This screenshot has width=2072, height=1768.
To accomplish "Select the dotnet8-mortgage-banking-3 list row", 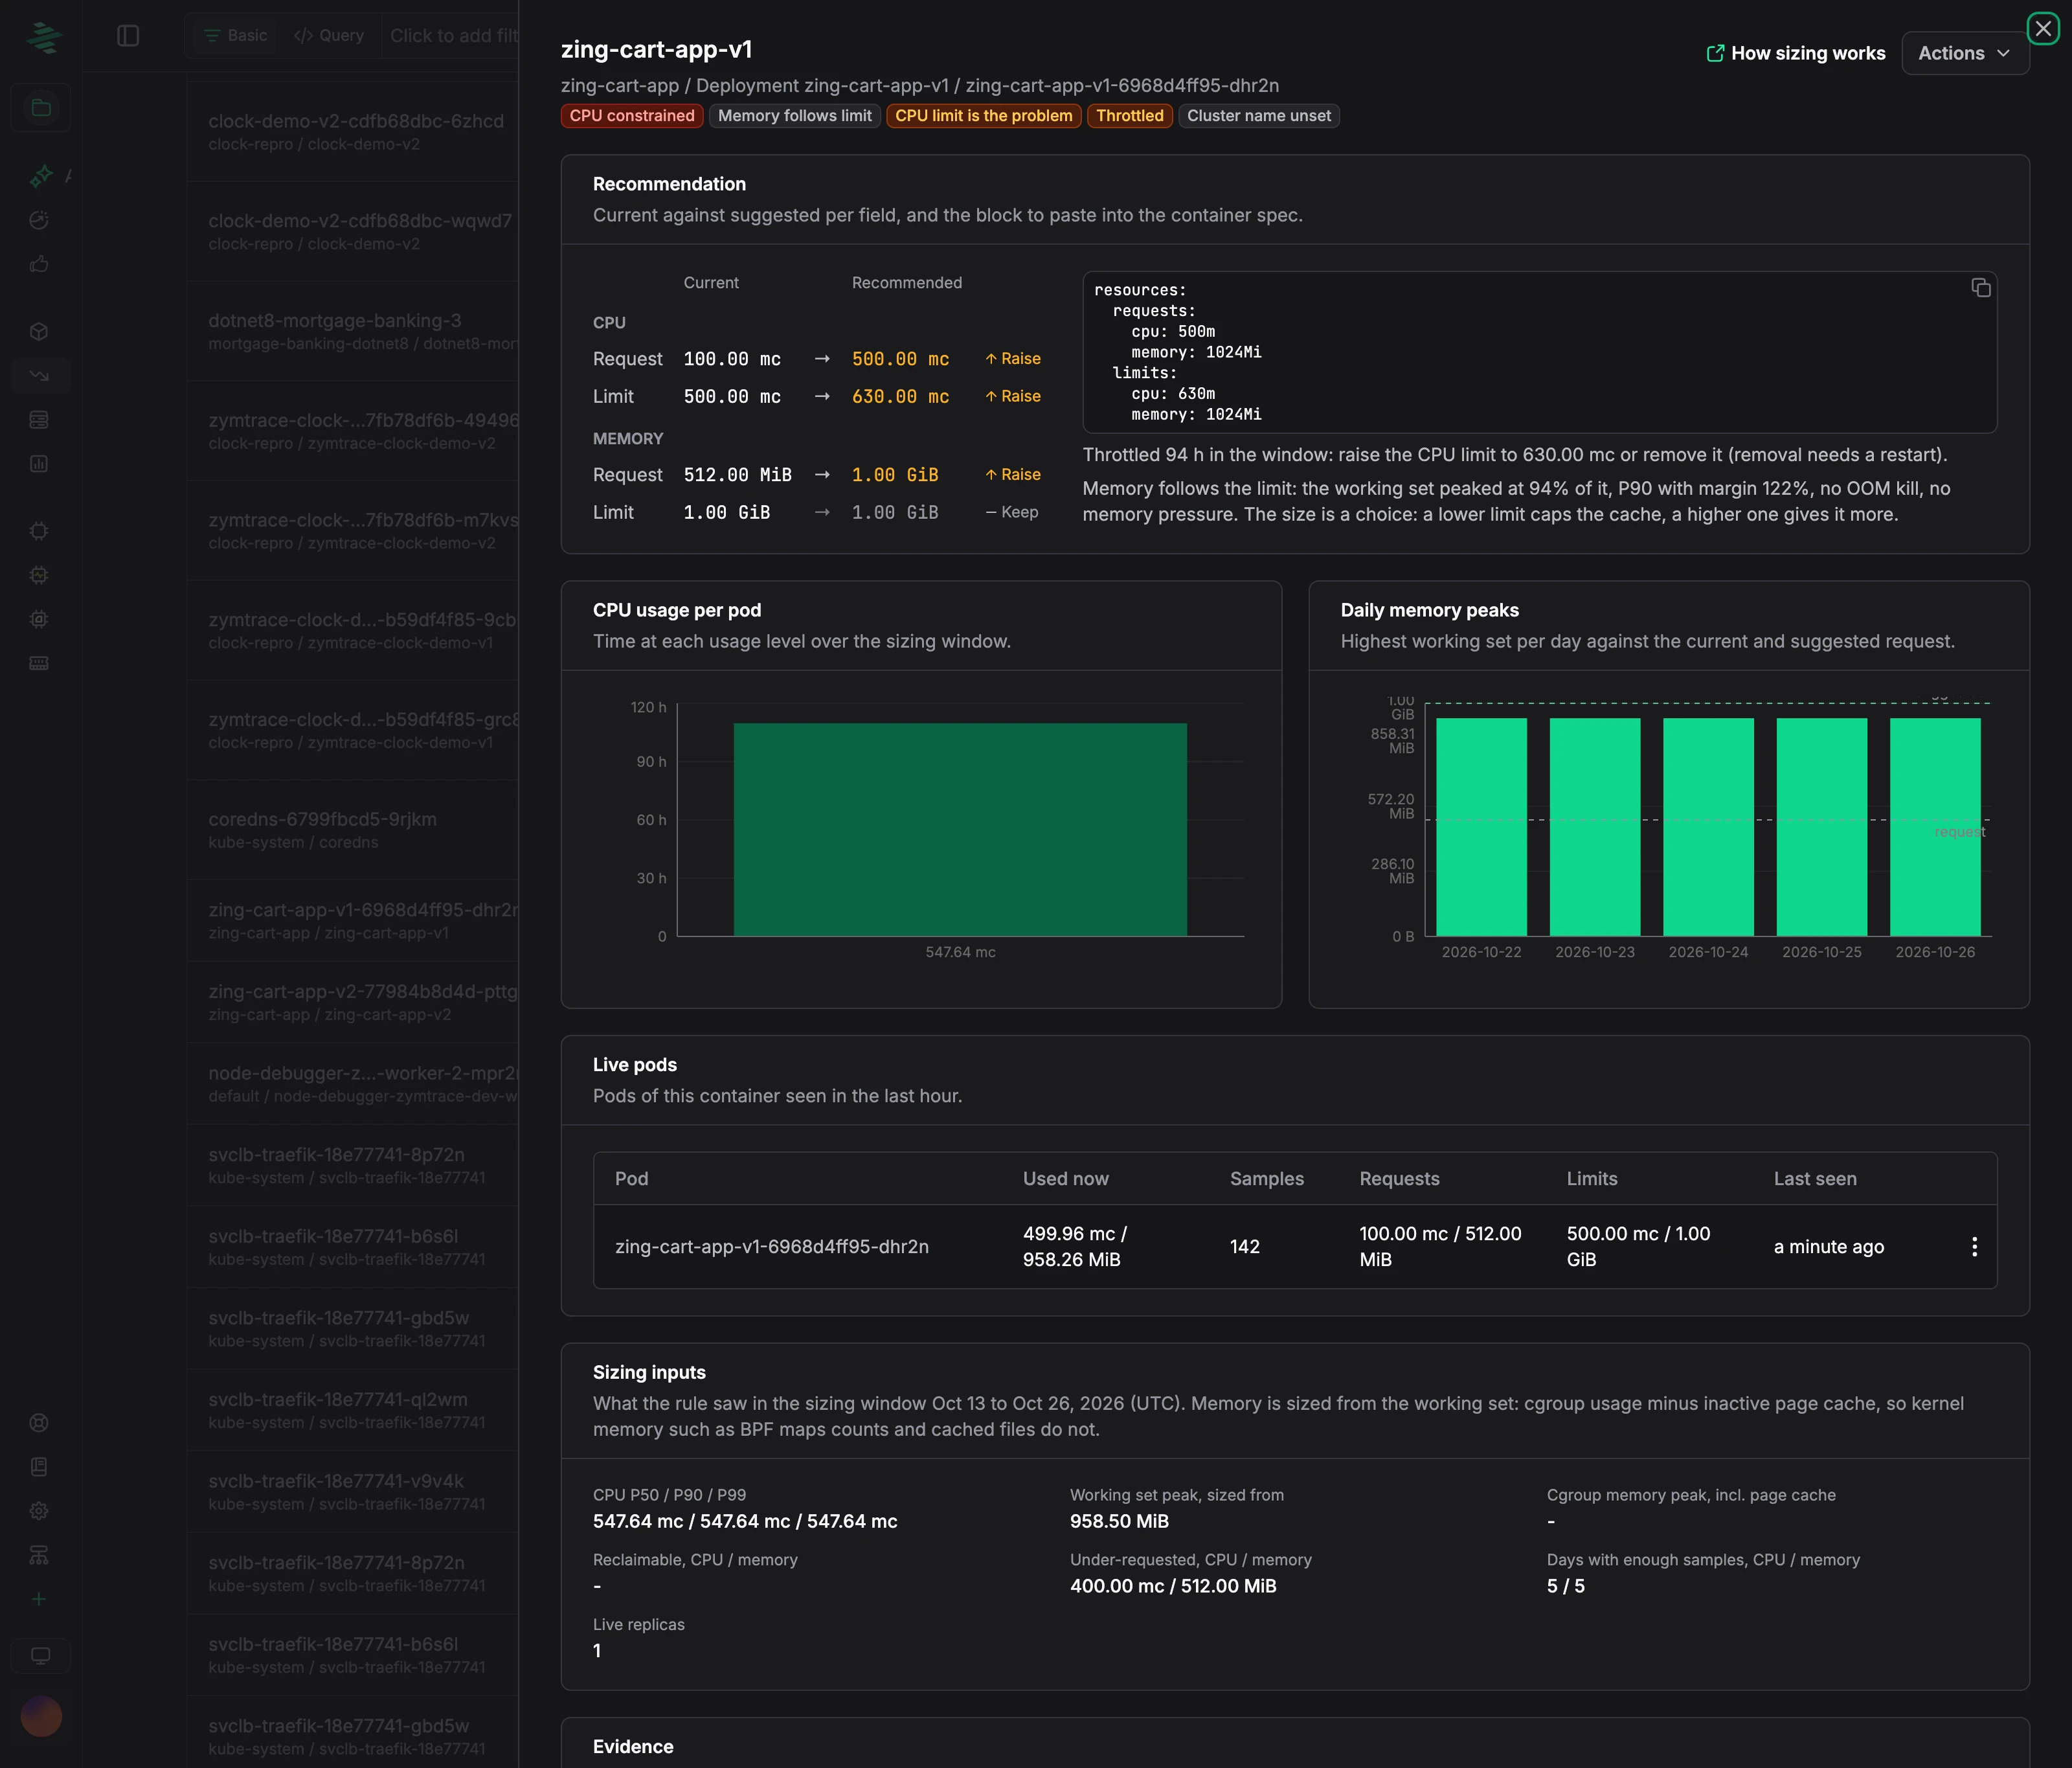I will 353,331.
